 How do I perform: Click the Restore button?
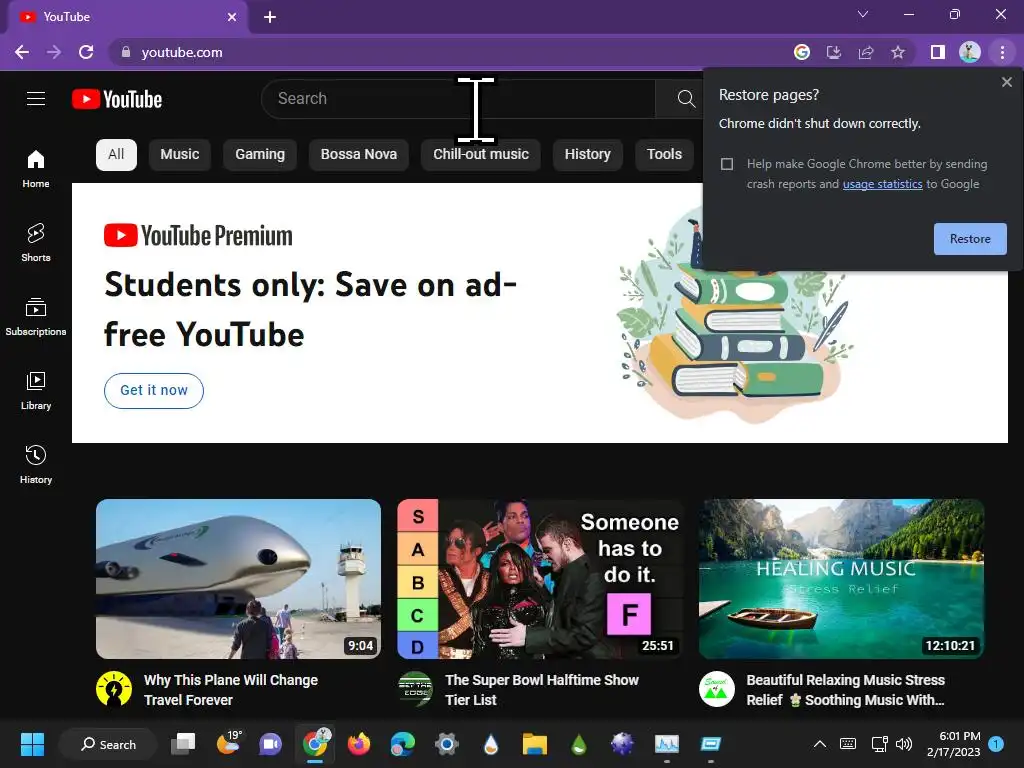[x=970, y=239]
